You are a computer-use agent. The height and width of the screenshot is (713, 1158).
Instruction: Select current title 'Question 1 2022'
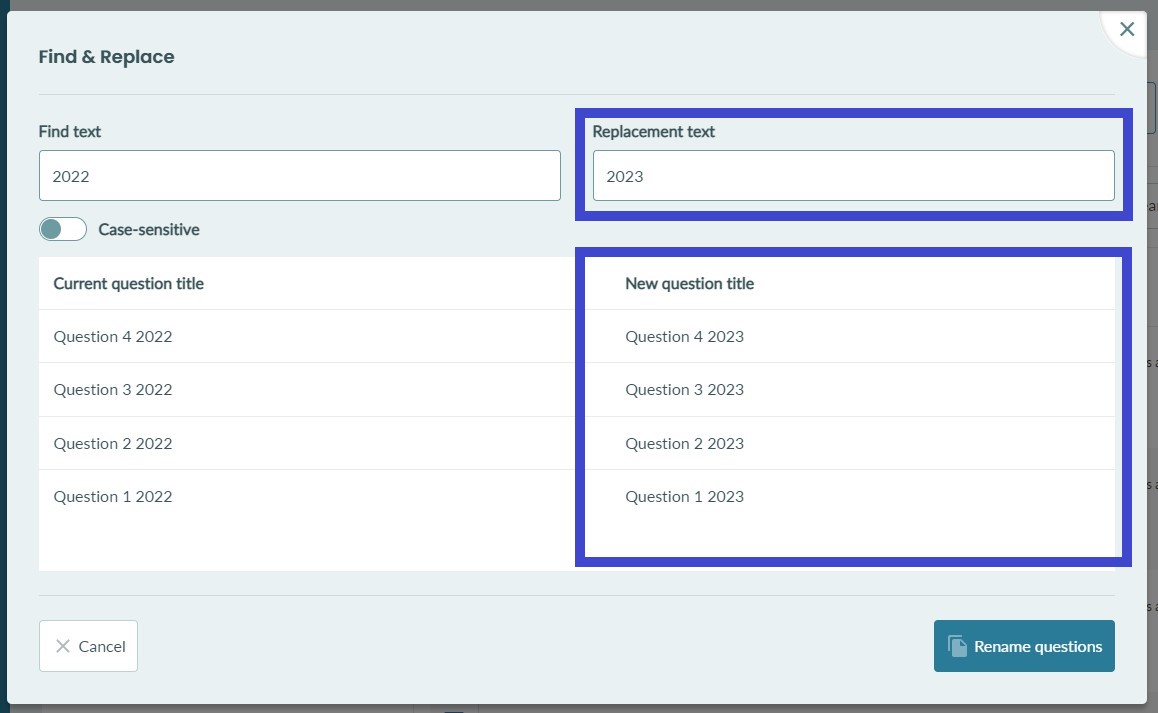[x=113, y=497]
